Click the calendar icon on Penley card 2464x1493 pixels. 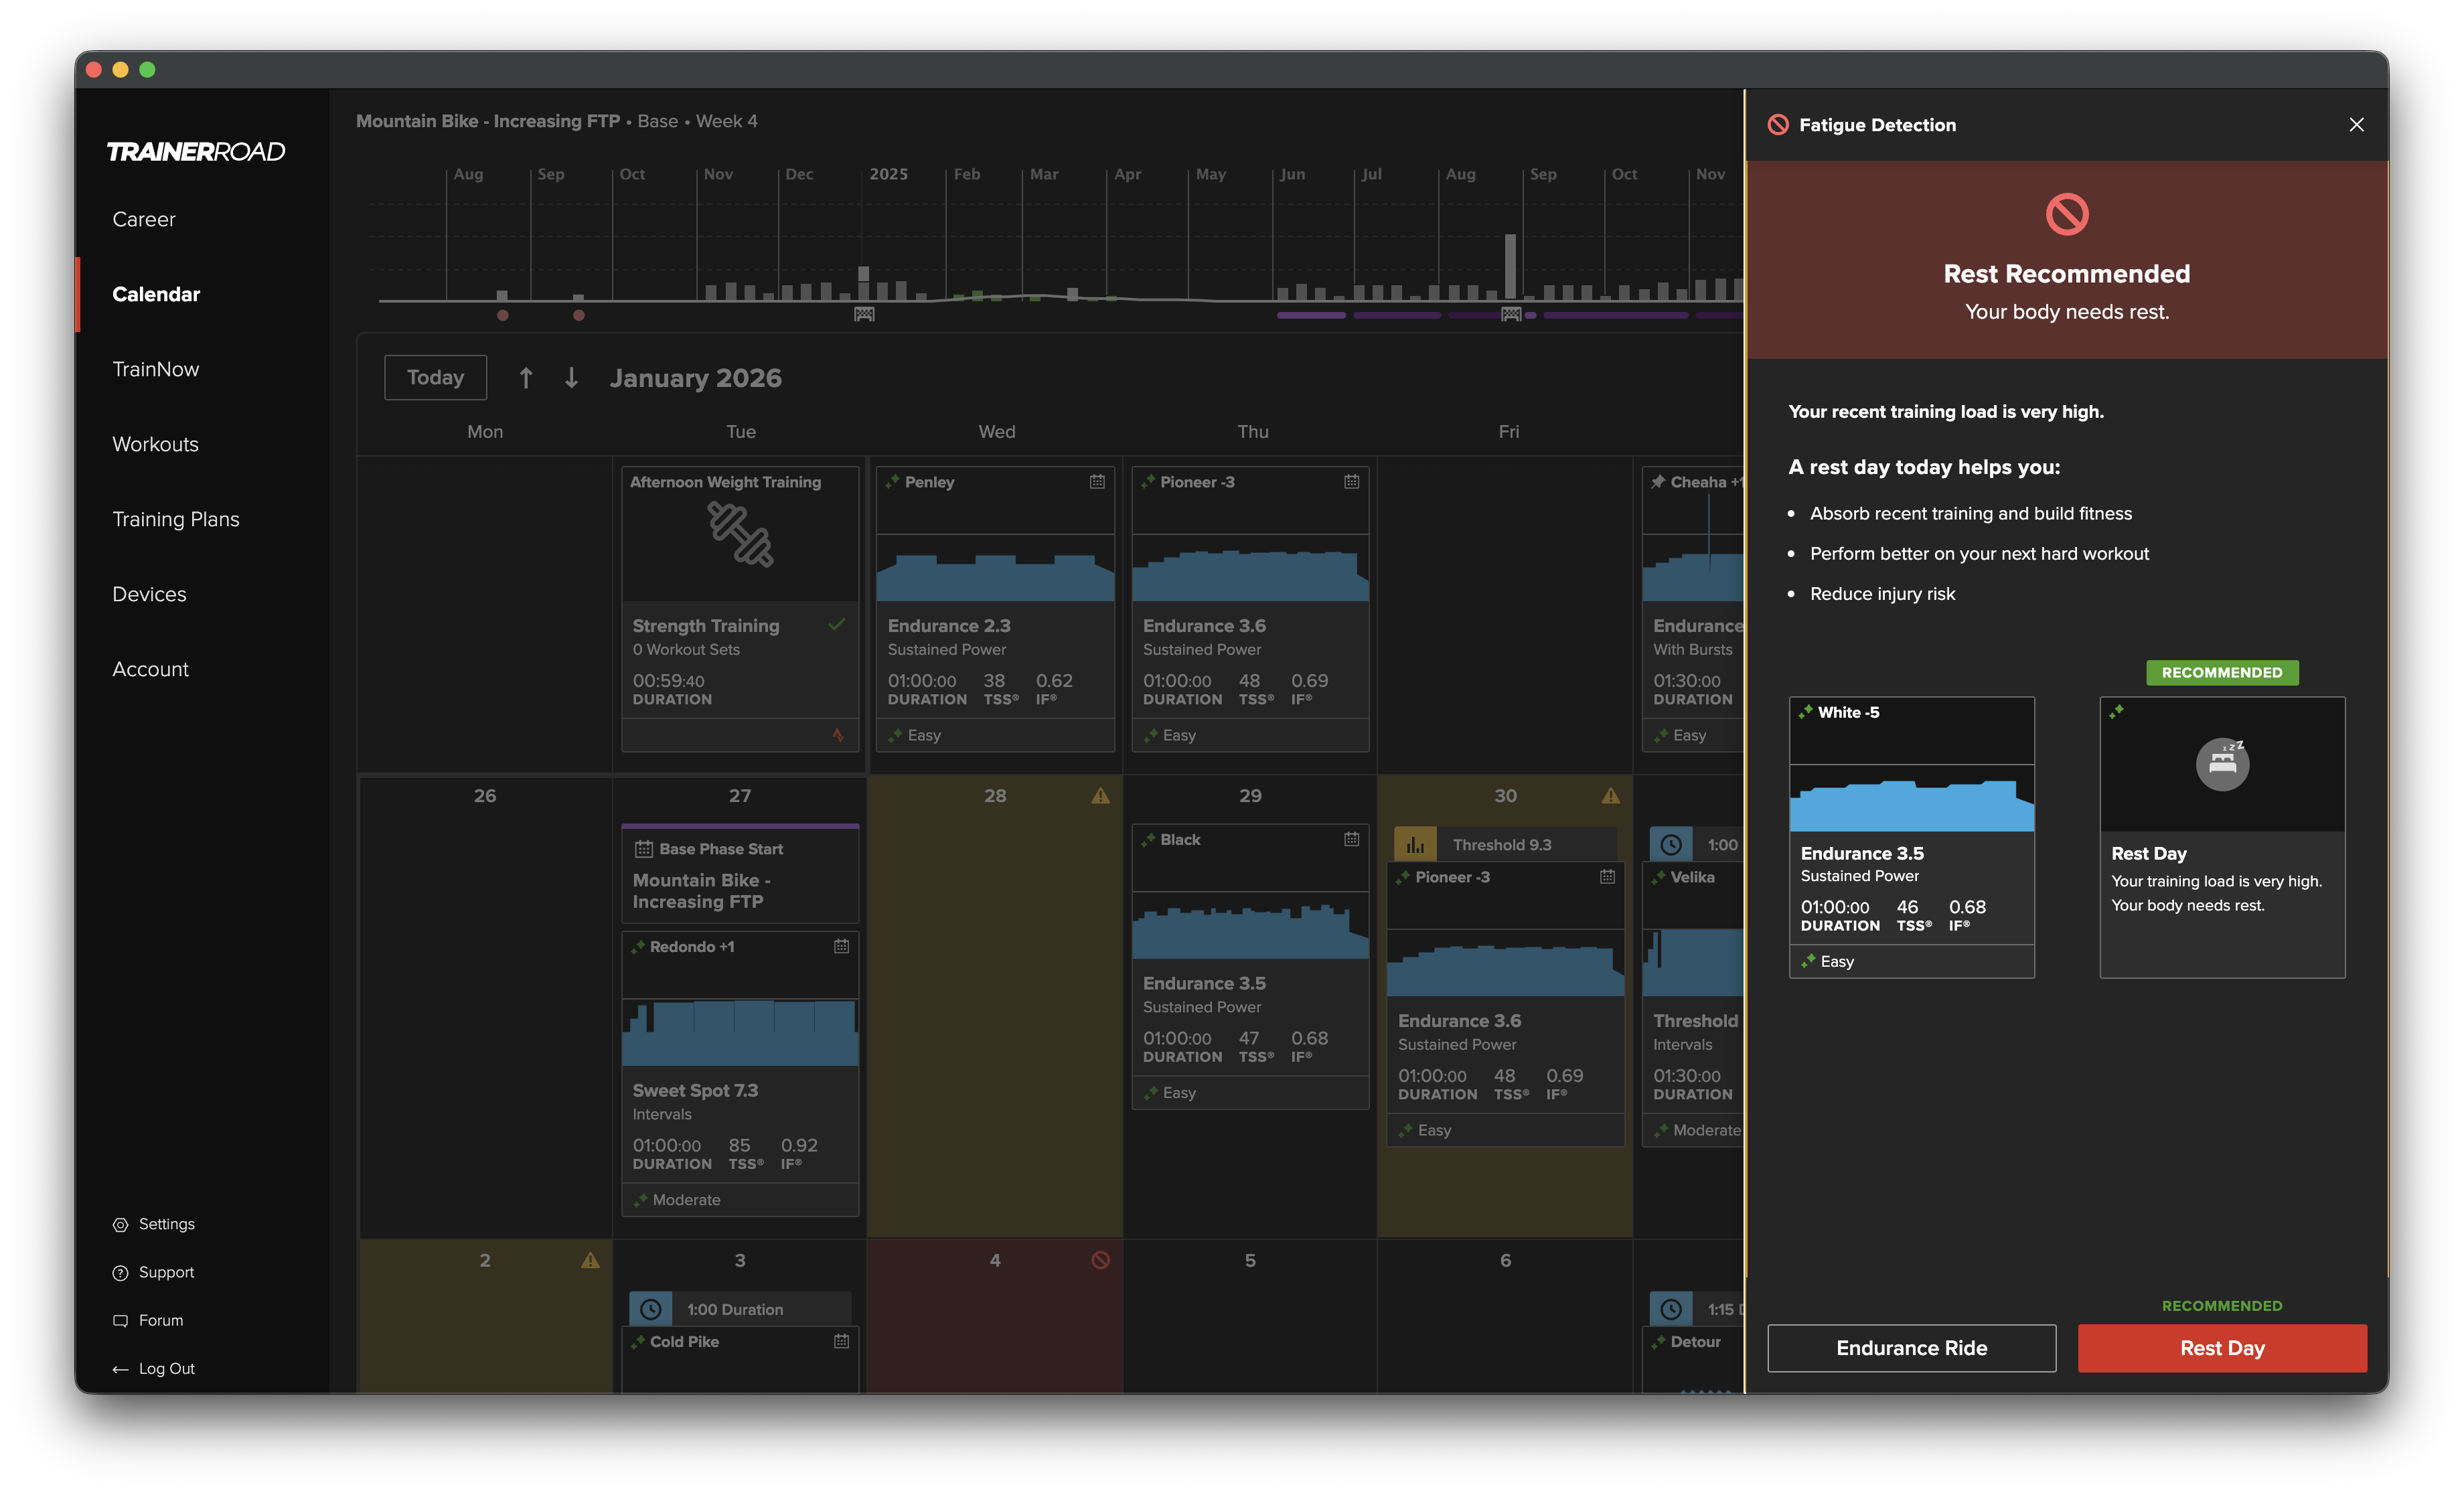coord(1097,481)
